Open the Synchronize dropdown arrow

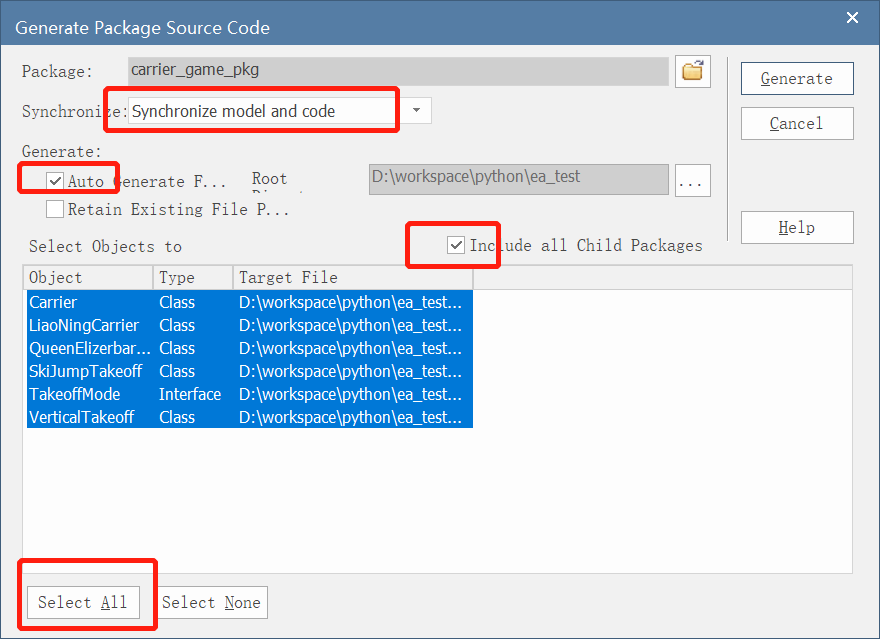coord(417,110)
